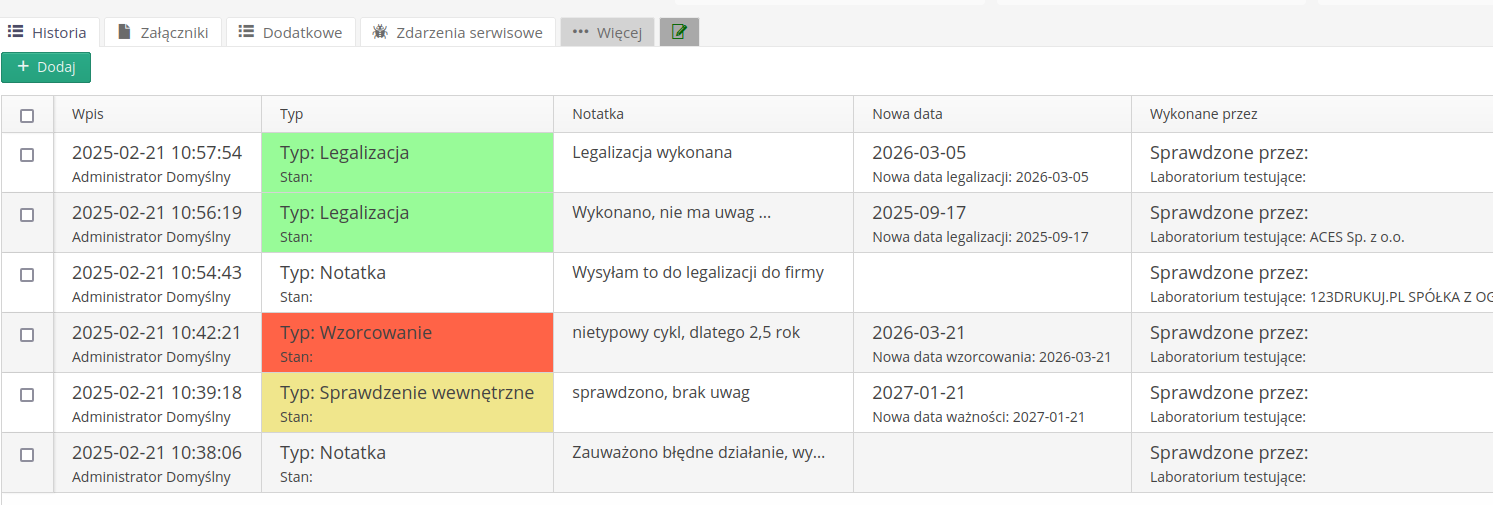The width and height of the screenshot is (1493, 505).
Task: Click the green edit pencil icon tab
Action: [679, 32]
